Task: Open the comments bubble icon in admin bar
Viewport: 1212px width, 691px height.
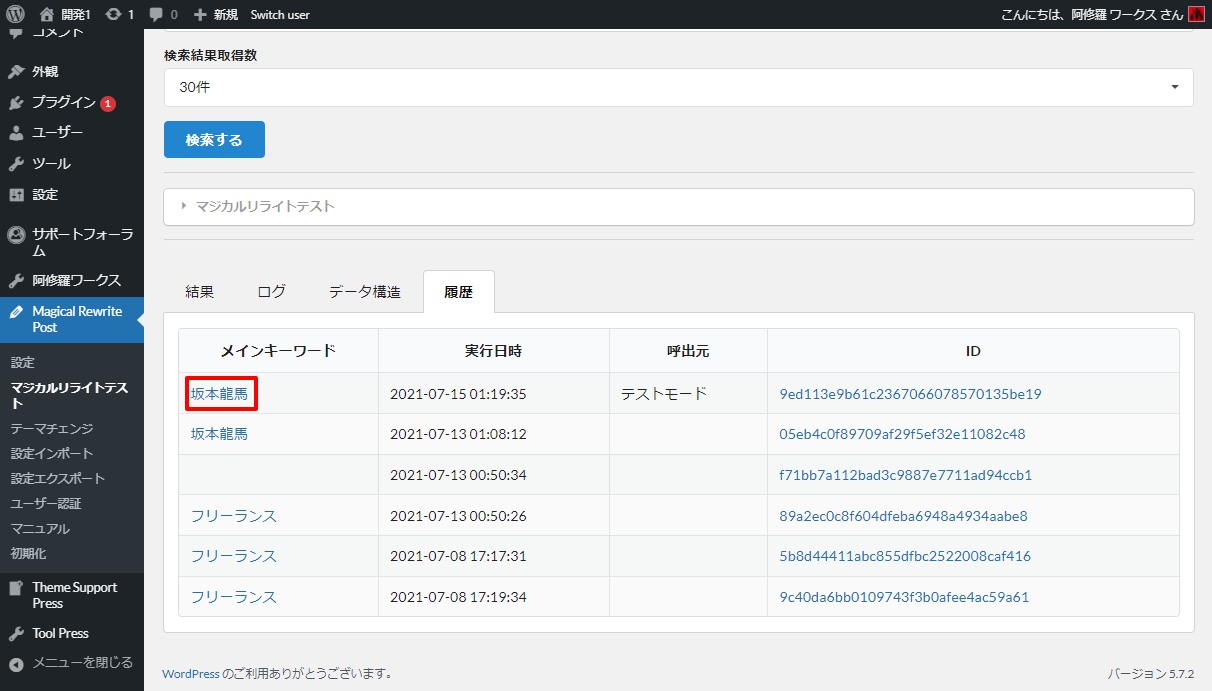Action: coord(156,14)
